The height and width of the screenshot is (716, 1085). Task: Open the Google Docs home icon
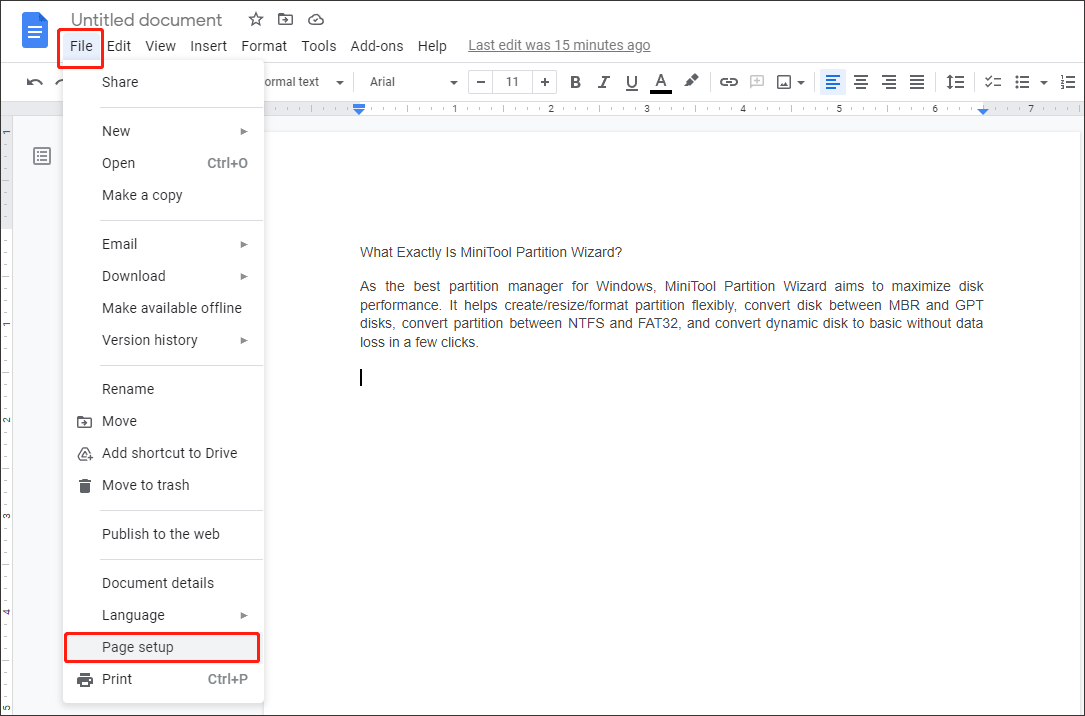(x=35, y=30)
